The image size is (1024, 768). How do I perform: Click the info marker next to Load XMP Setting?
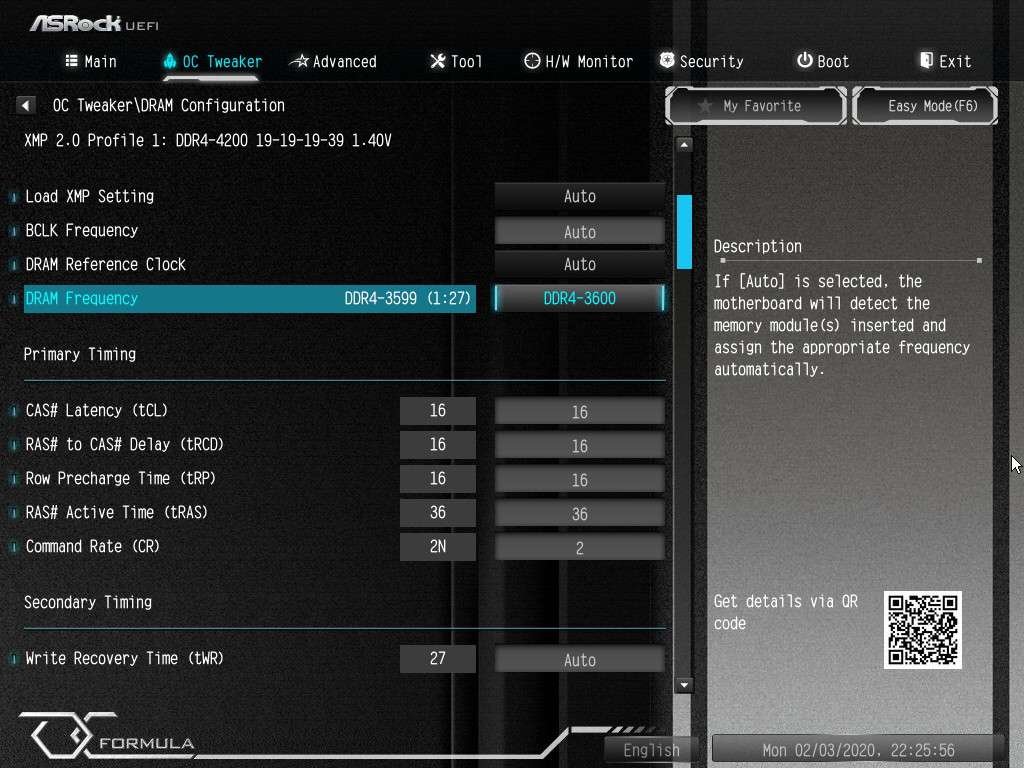[x=13, y=197]
